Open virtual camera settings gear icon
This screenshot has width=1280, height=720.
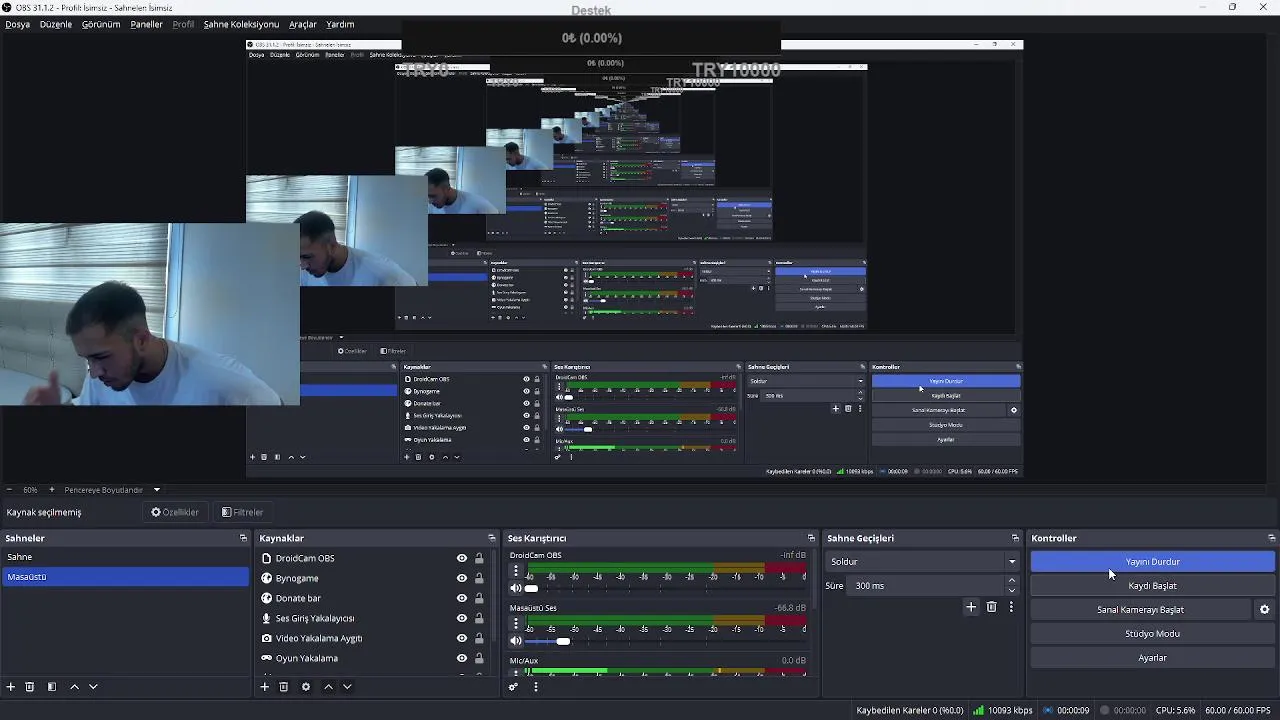pyautogui.click(x=1264, y=610)
